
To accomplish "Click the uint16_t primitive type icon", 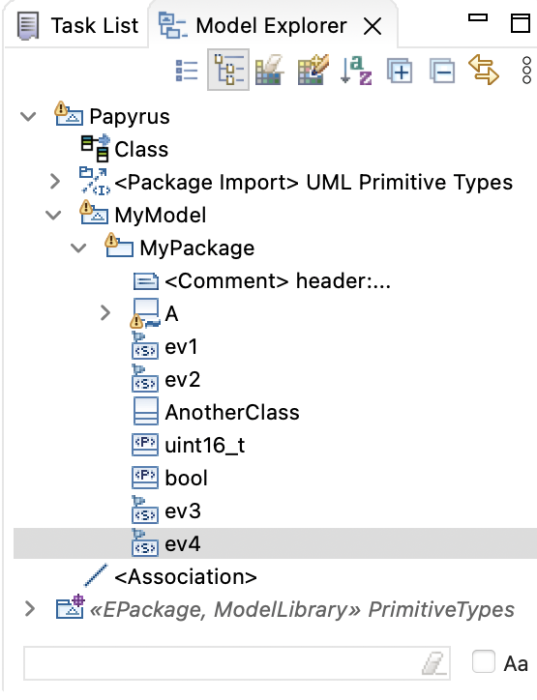I will click(145, 445).
